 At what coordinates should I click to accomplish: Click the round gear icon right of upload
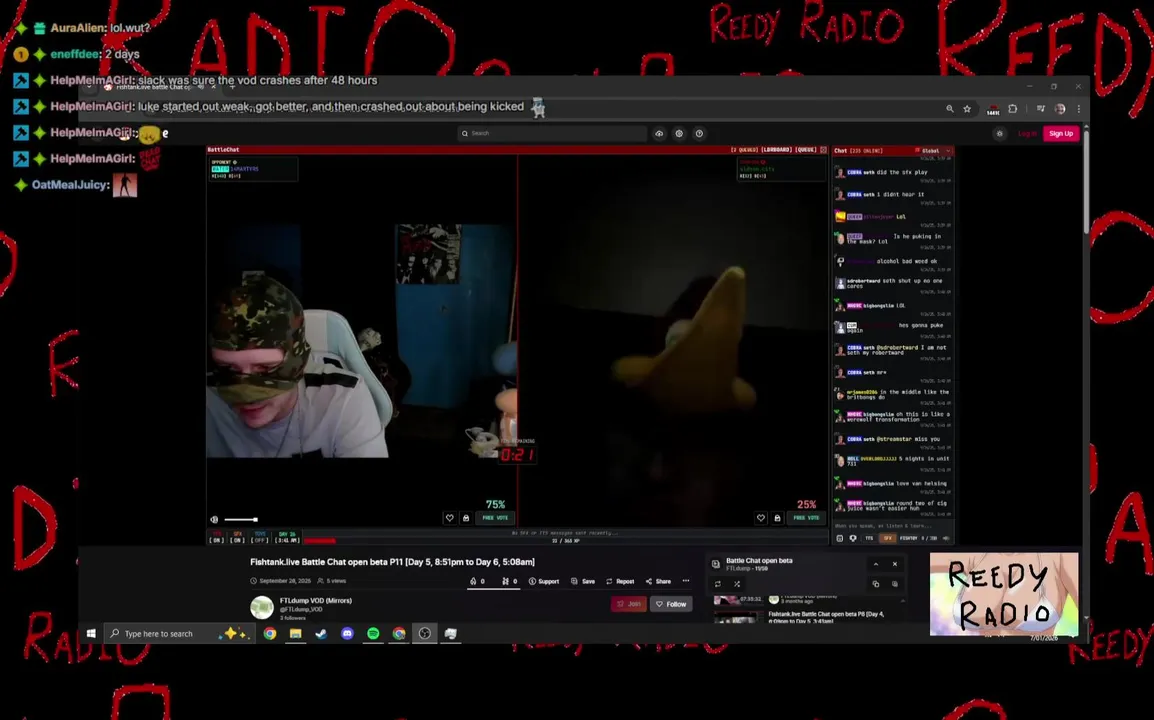pos(679,133)
